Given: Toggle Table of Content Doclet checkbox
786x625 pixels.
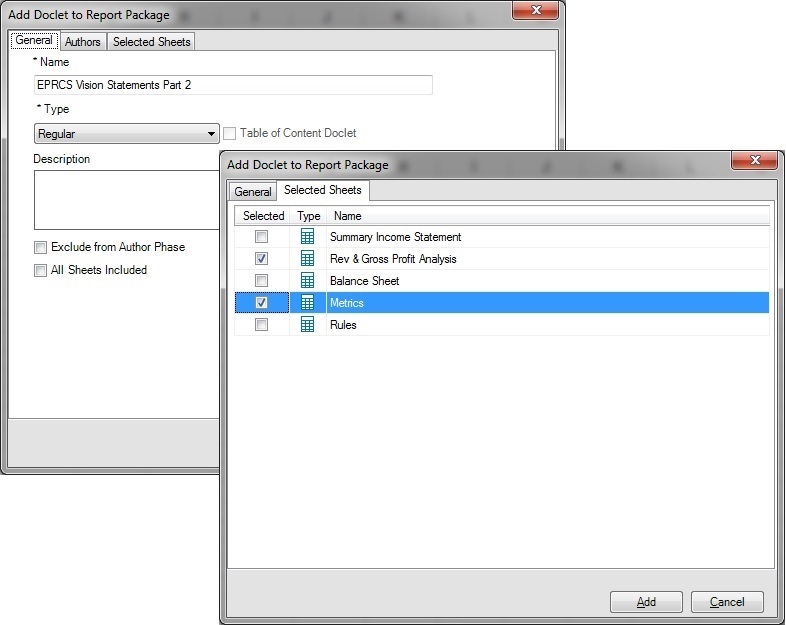Looking at the screenshot, I should coord(230,133).
